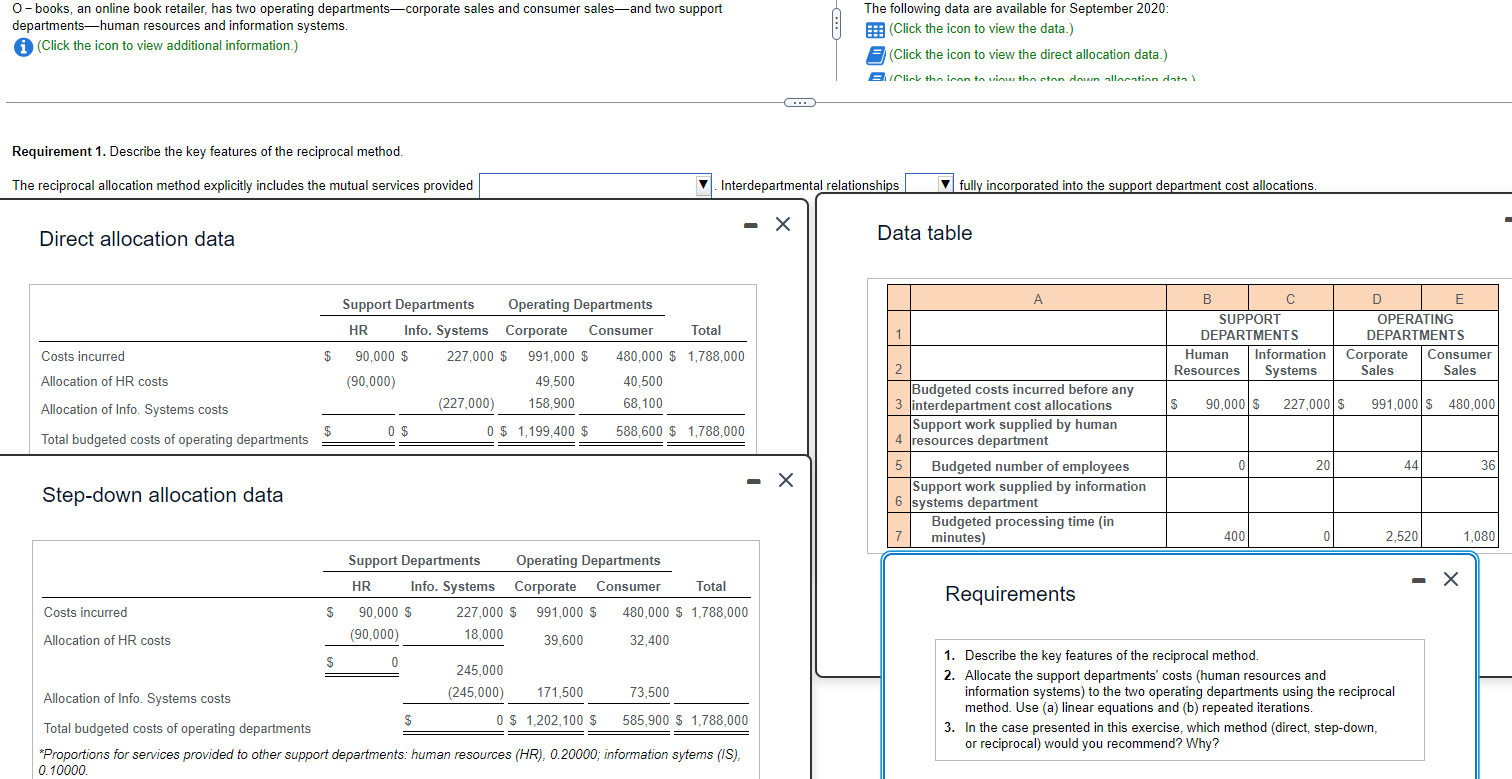This screenshot has width=1512, height=779.
Task: Click the proportions footnote under step-down table
Action: [389, 763]
